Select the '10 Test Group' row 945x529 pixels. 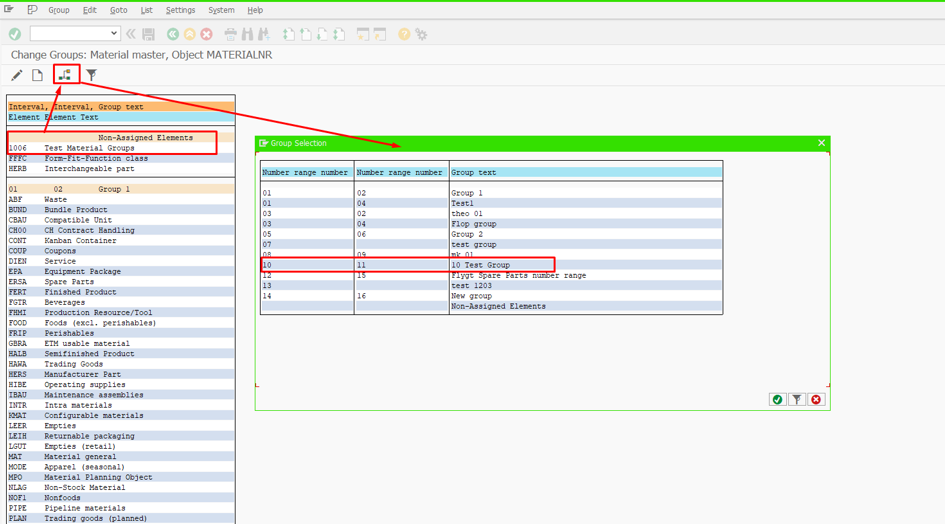tap(480, 265)
